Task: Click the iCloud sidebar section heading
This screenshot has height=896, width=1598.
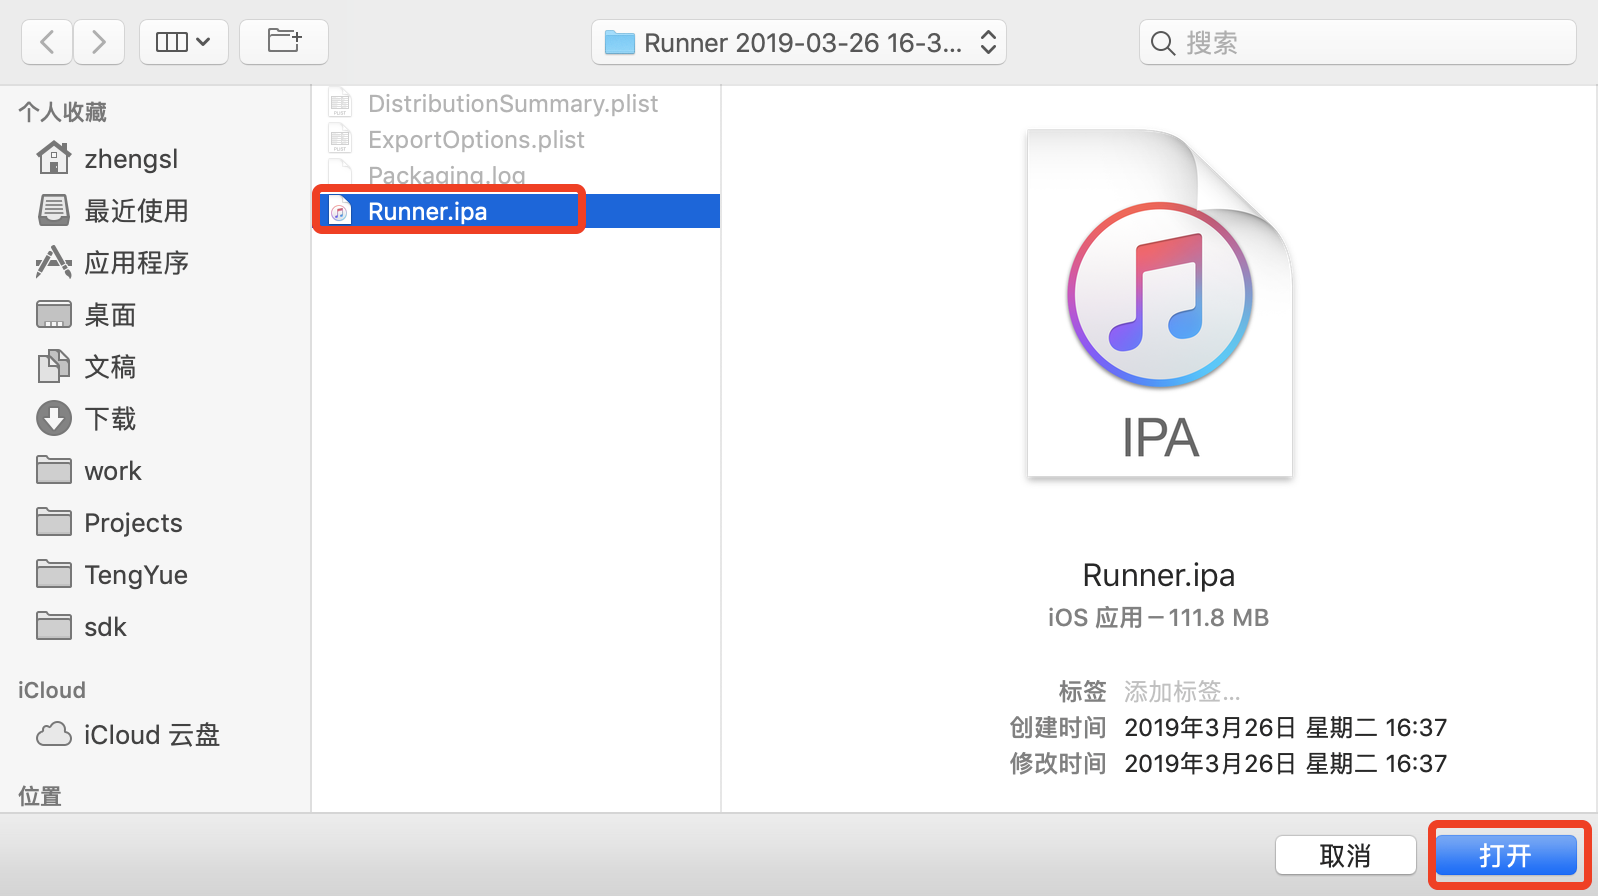Action: pyautogui.click(x=52, y=690)
